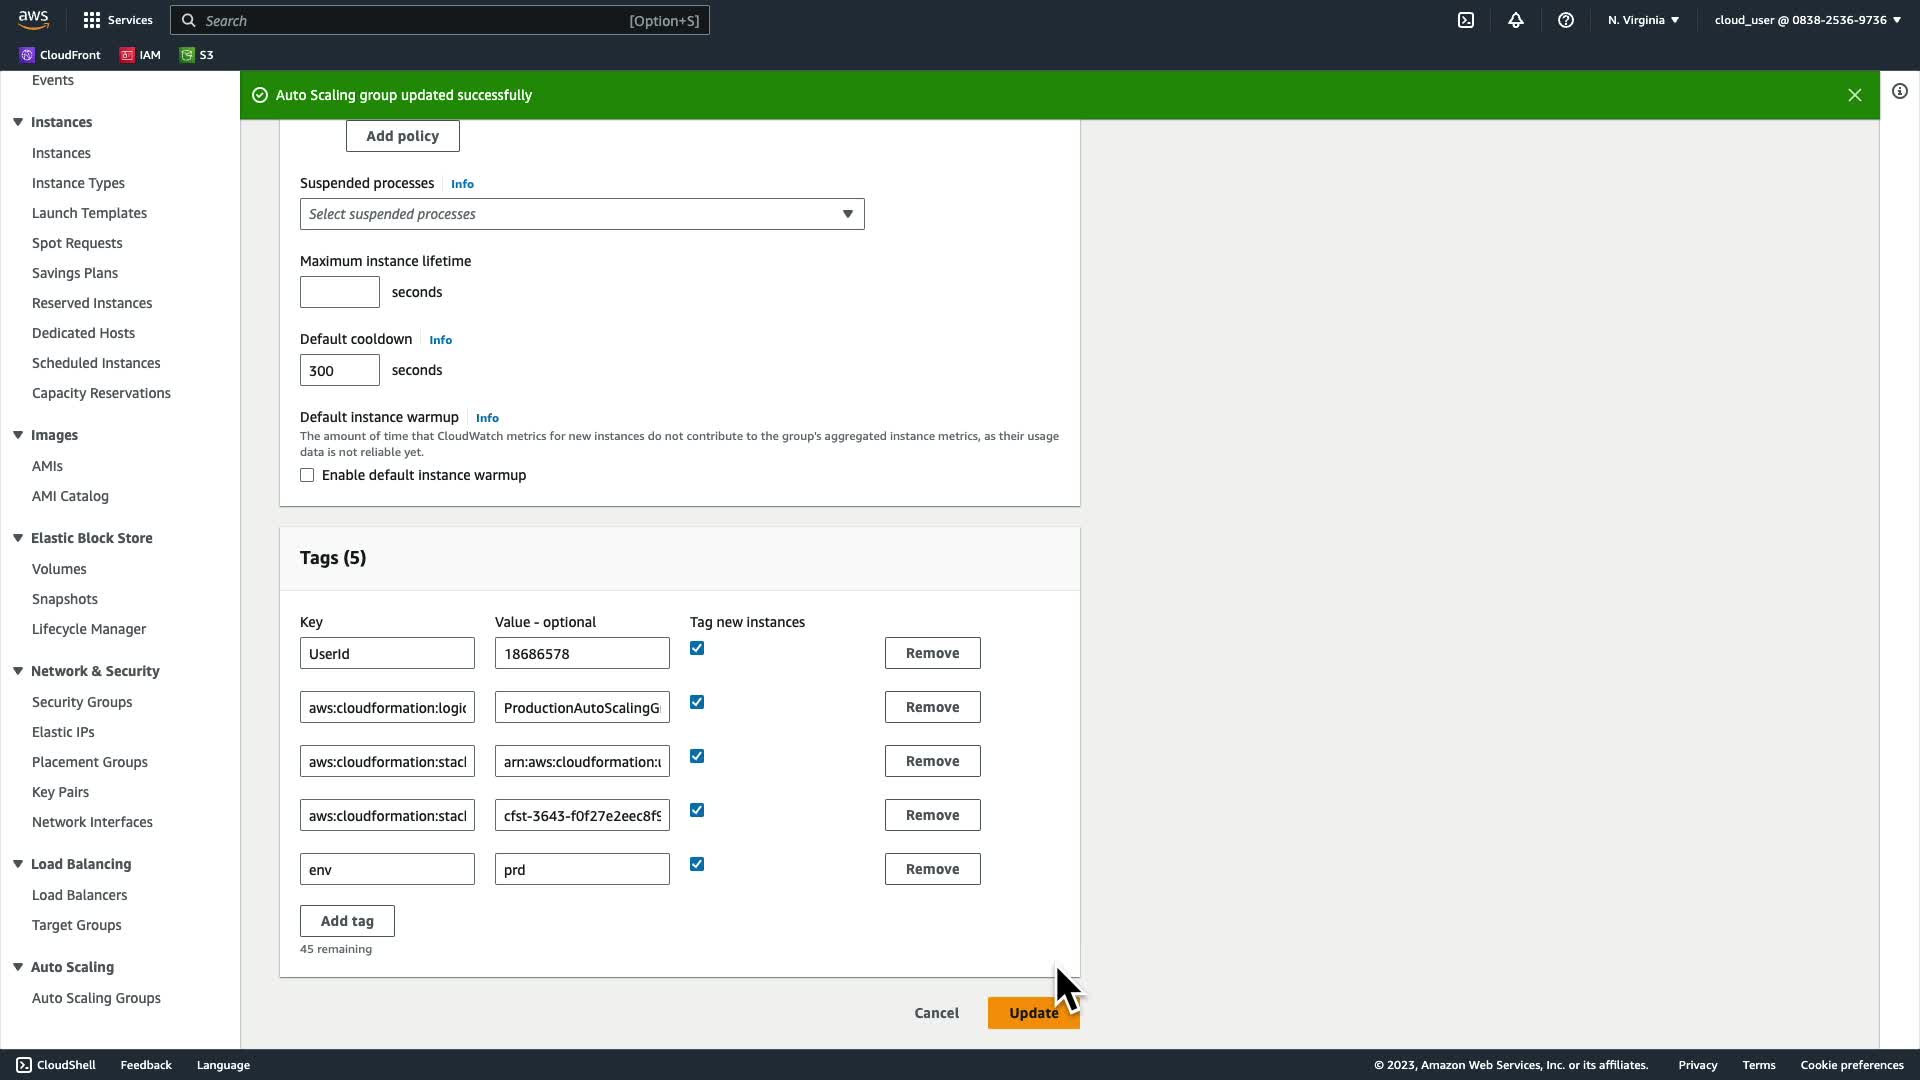The image size is (1920, 1080).
Task: Click the Default cooldown input field
Action: point(340,370)
